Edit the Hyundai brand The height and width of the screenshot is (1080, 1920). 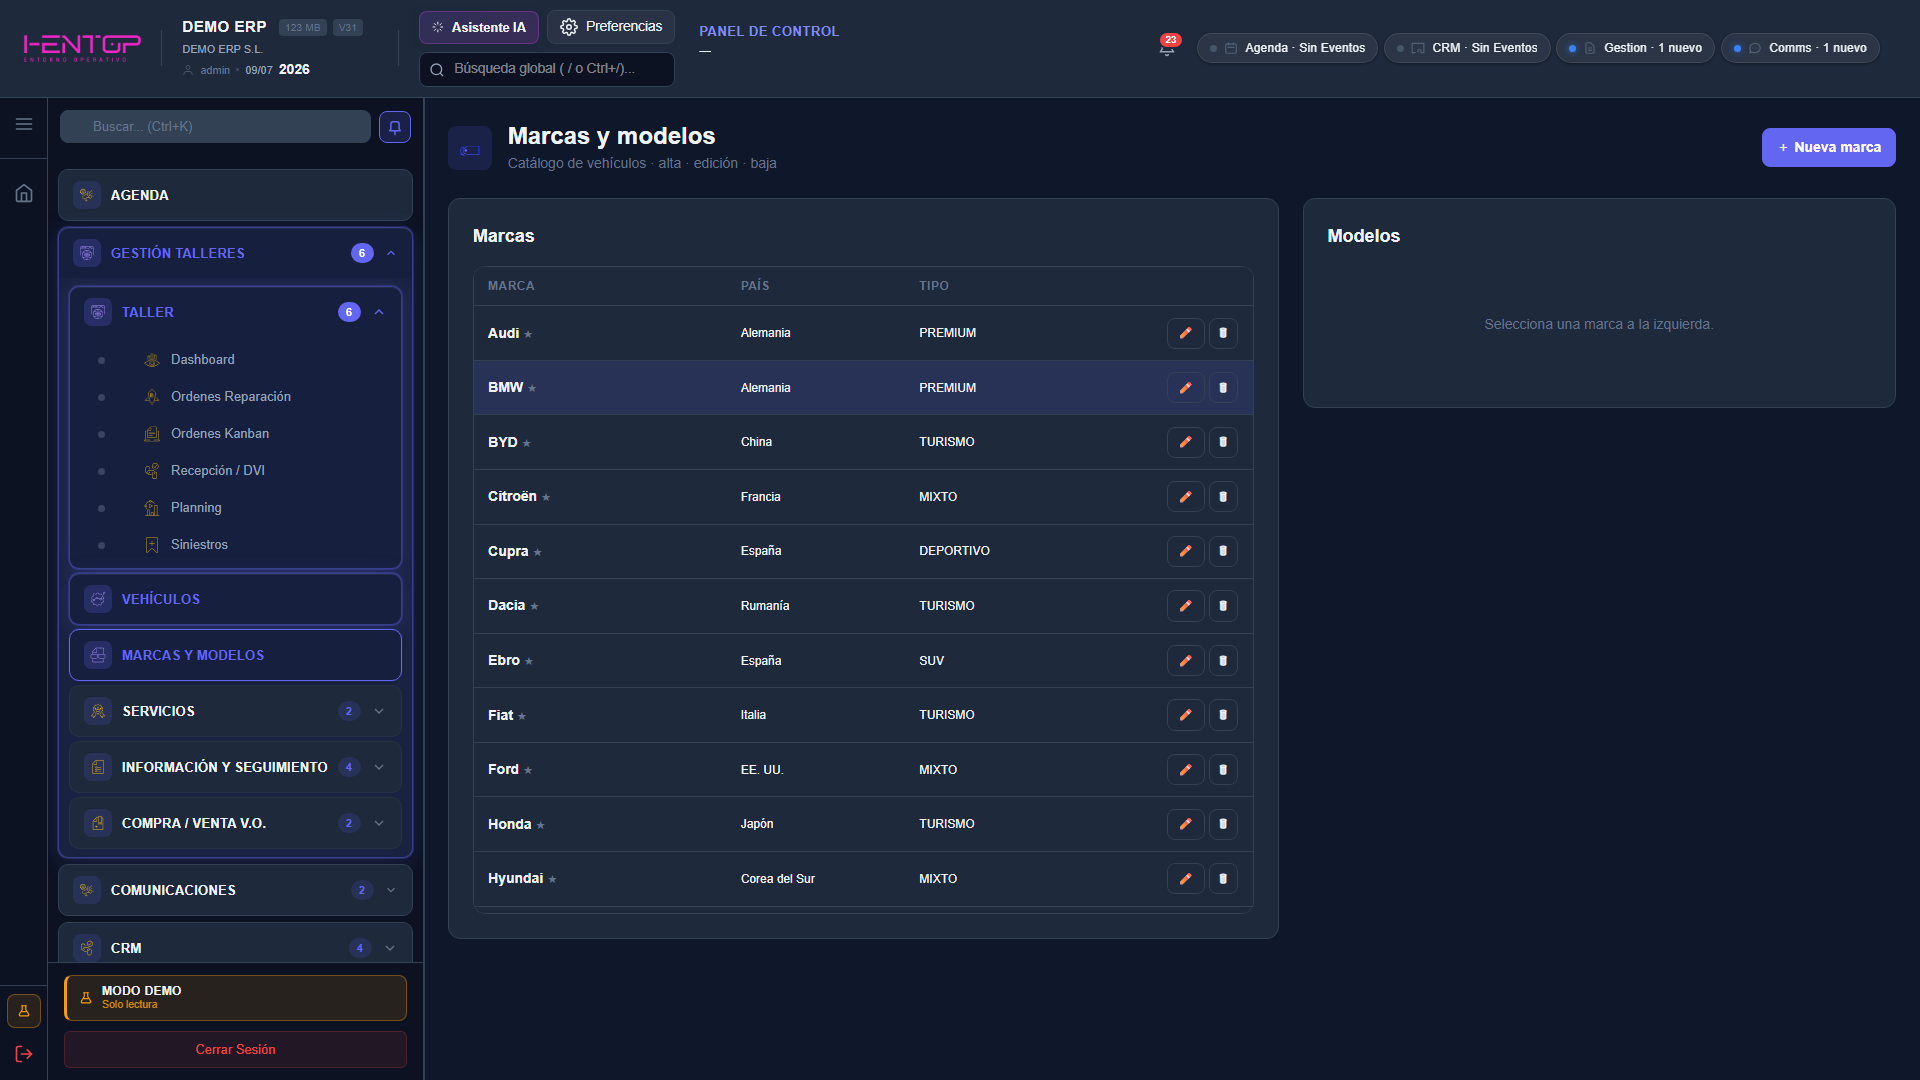(1185, 879)
